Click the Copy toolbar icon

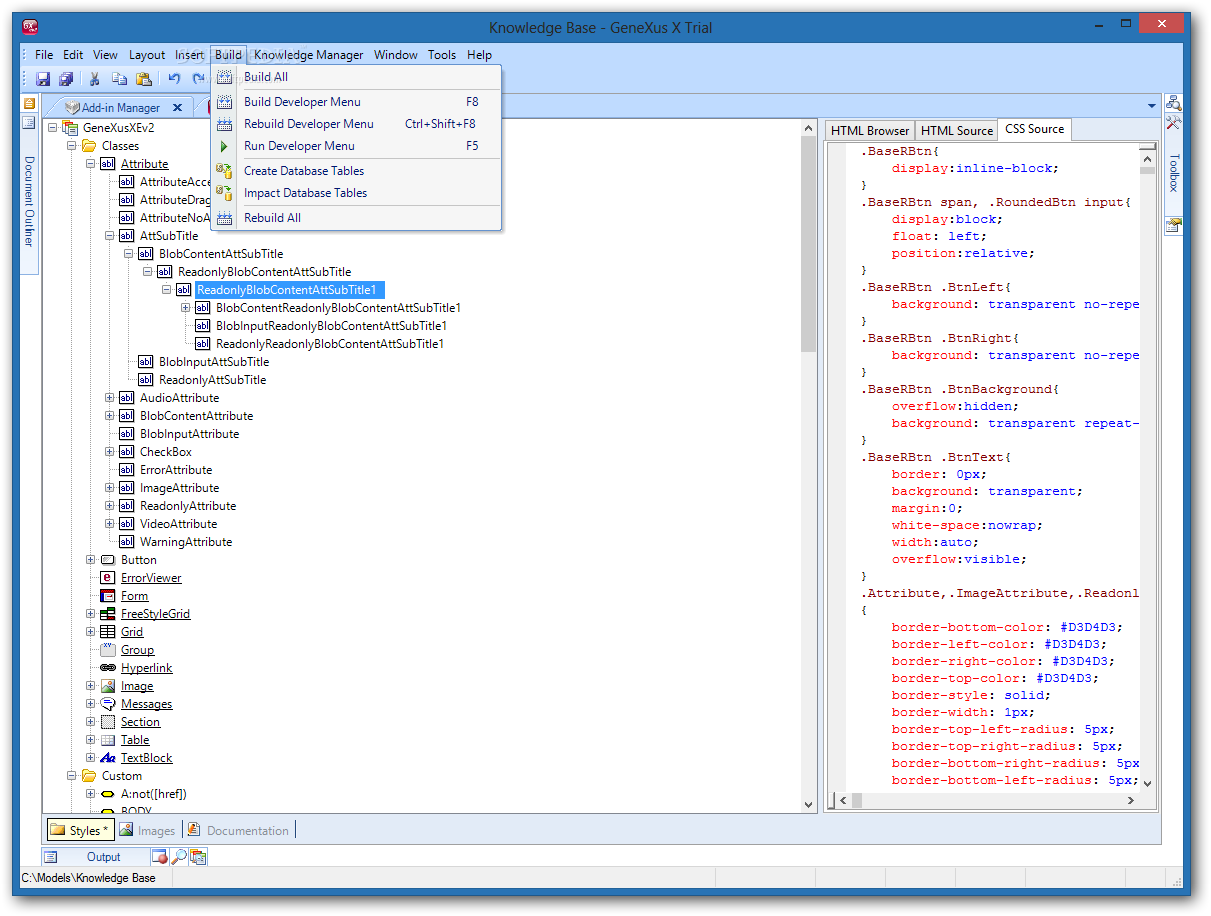119,79
